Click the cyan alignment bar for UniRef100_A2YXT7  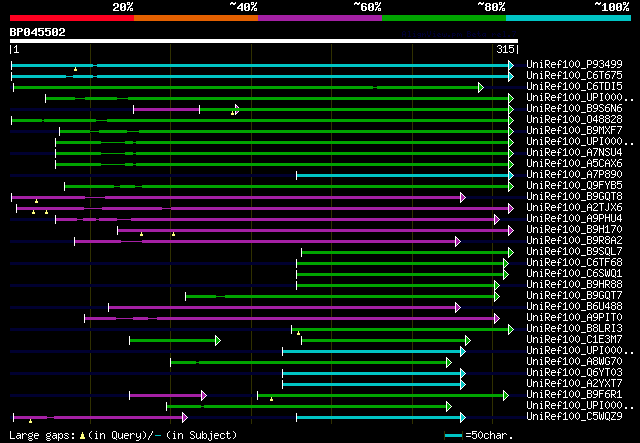[x=372, y=385]
